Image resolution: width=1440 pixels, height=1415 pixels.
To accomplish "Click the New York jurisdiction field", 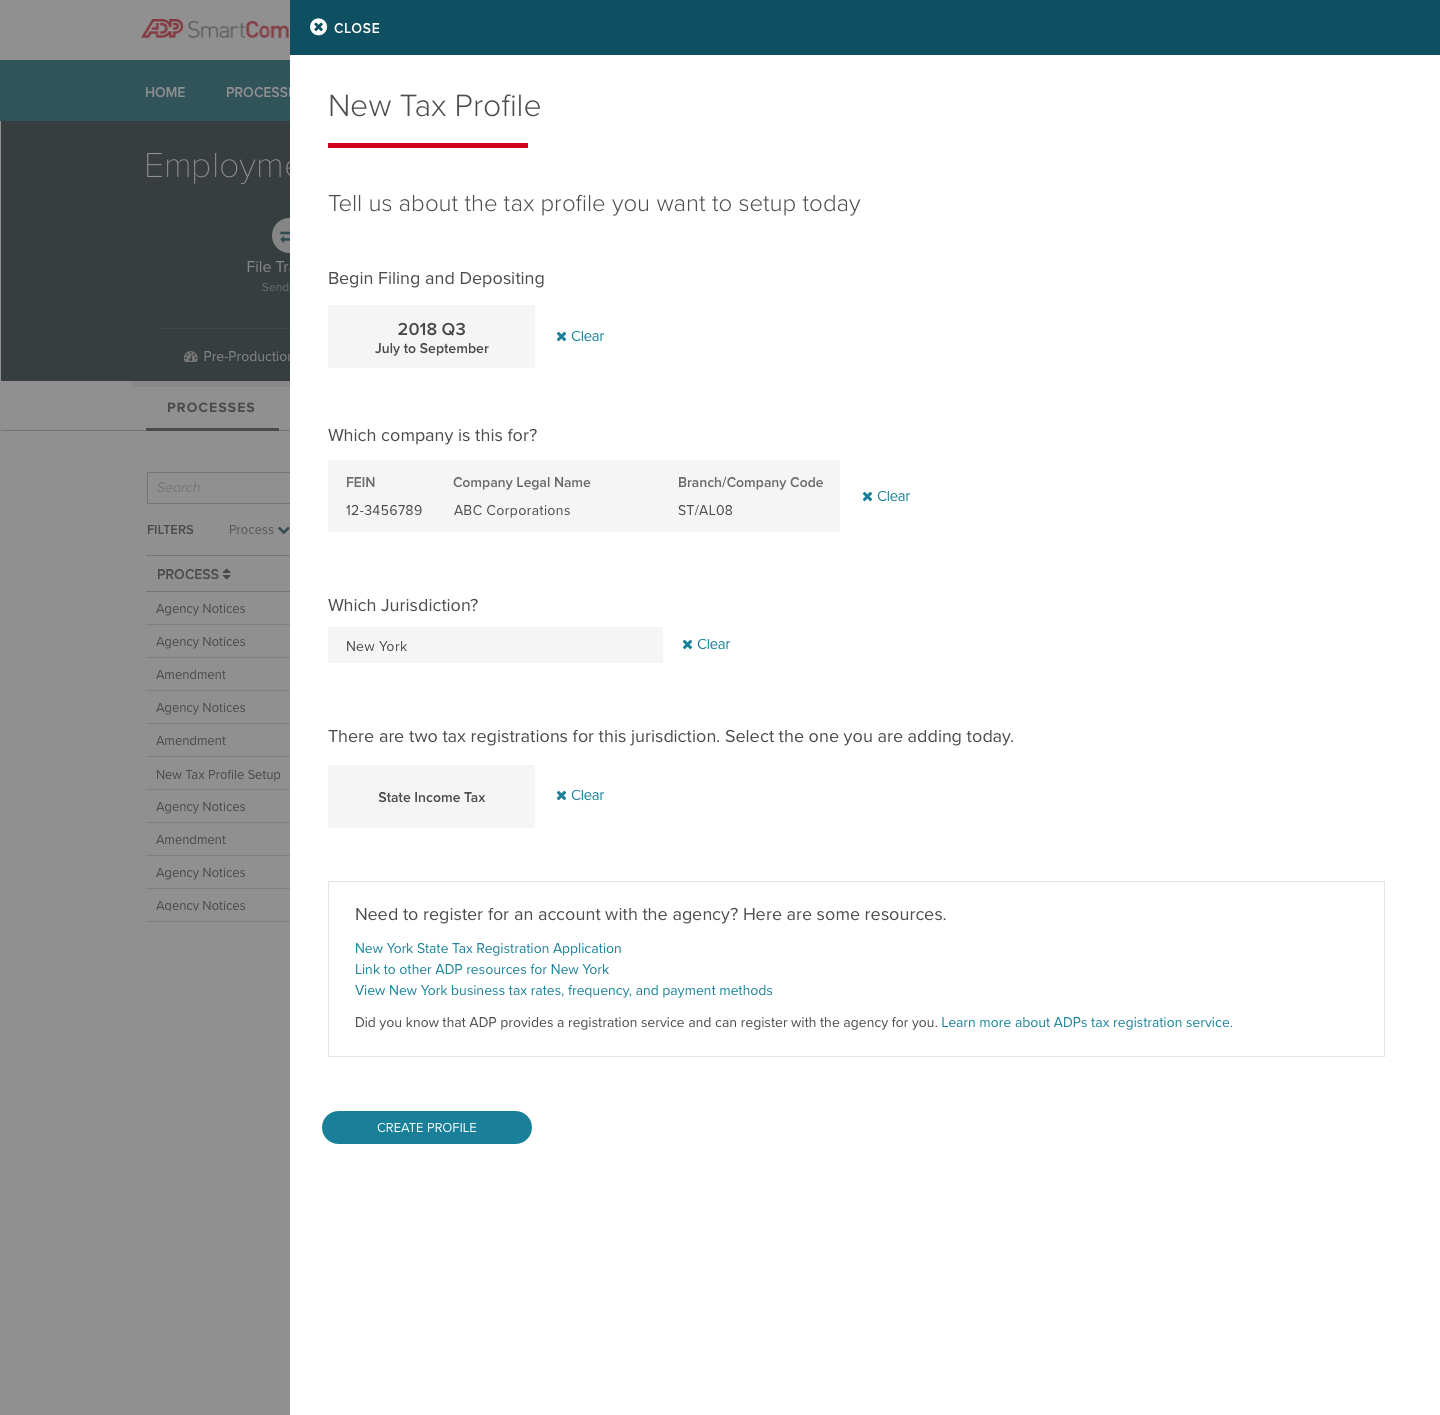I will [495, 645].
